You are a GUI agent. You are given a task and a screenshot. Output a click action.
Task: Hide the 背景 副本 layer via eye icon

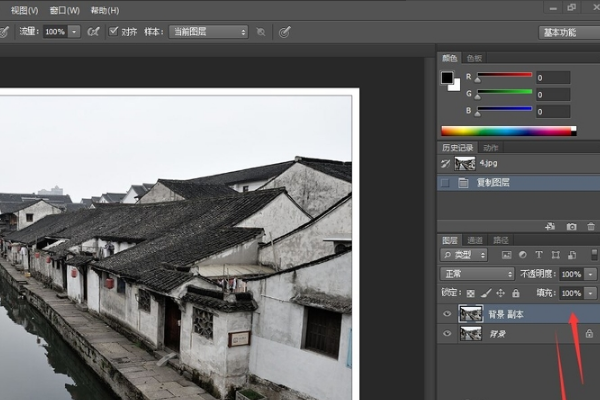[x=446, y=314]
